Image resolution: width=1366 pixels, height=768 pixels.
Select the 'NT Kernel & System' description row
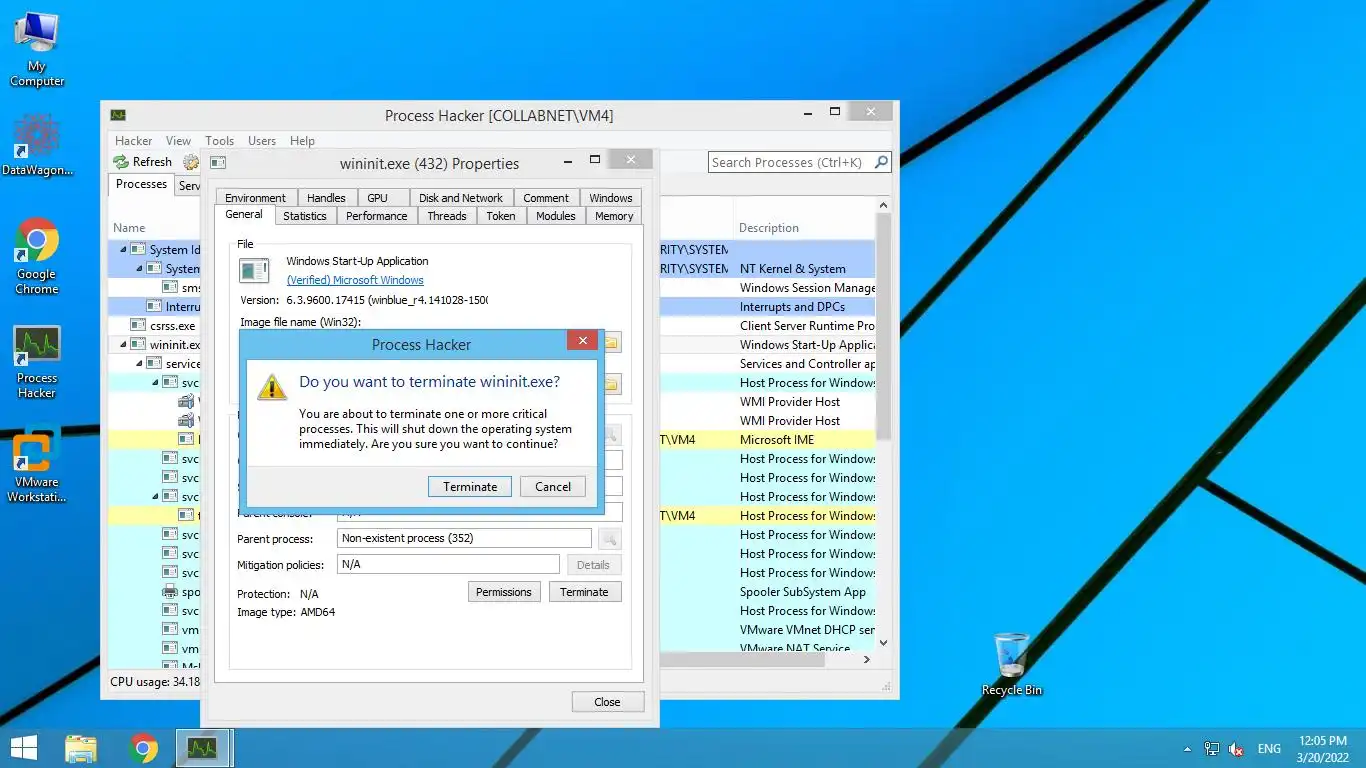coord(793,269)
